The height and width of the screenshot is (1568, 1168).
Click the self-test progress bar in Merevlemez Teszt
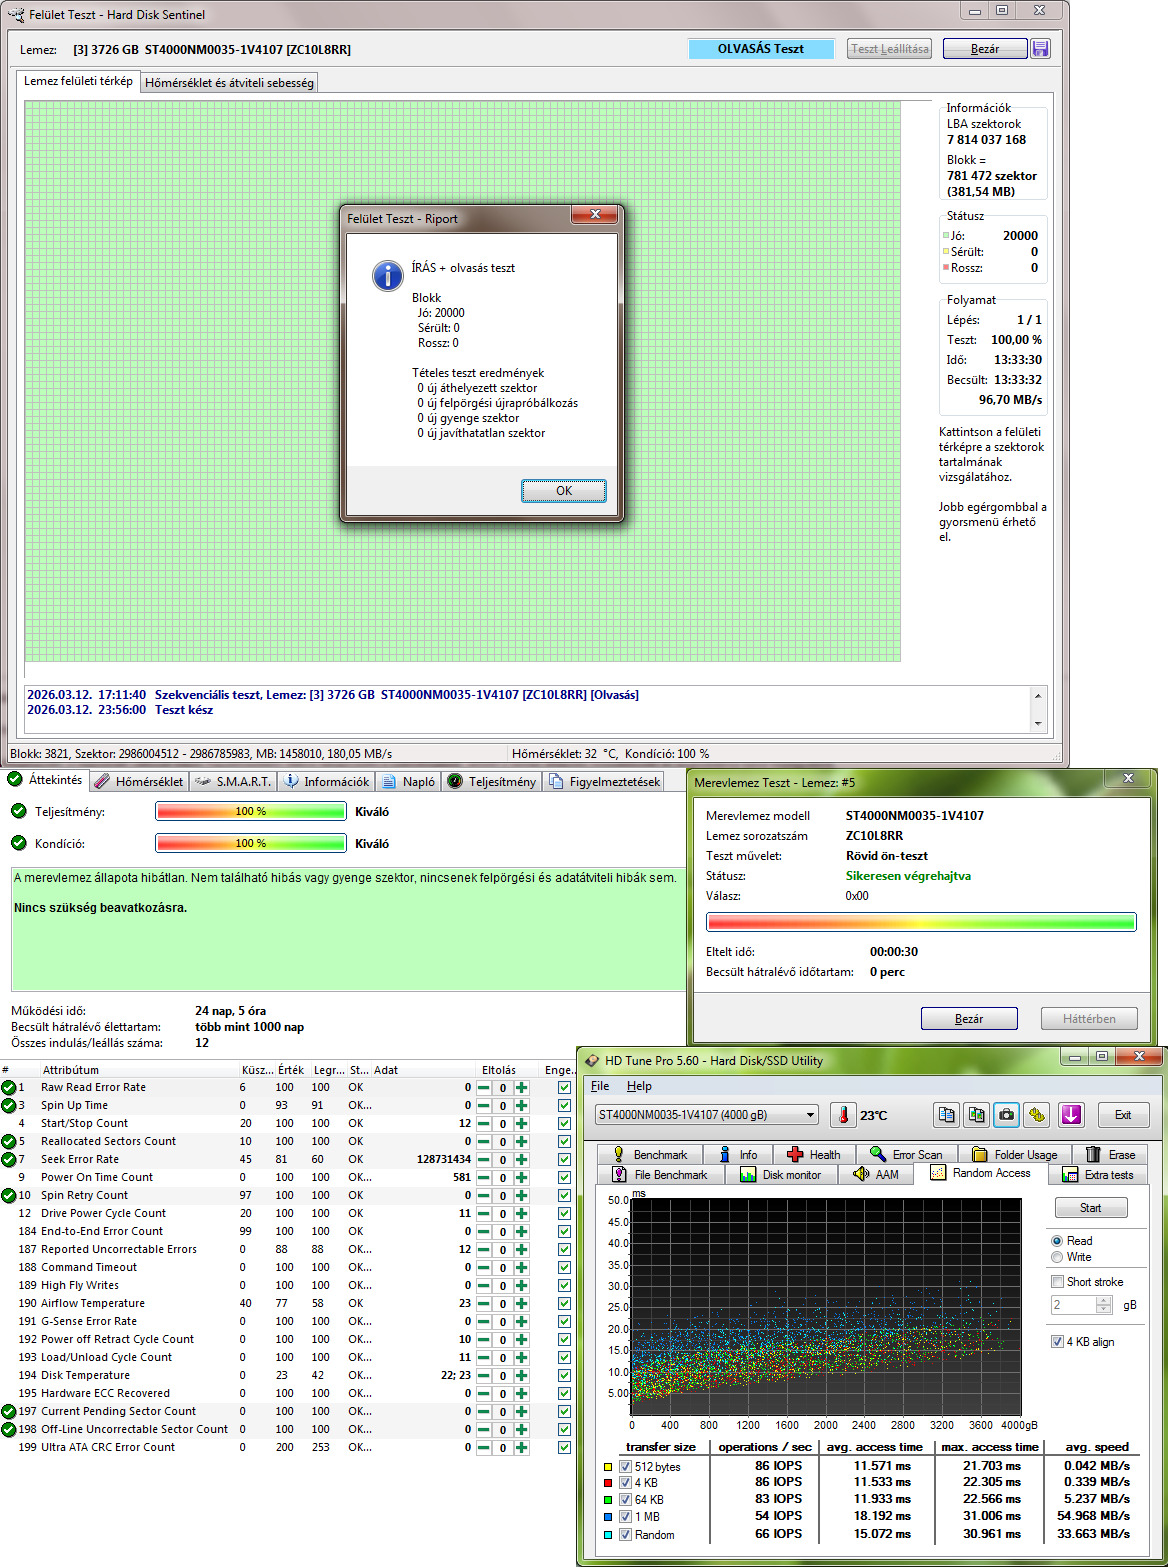coord(921,922)
